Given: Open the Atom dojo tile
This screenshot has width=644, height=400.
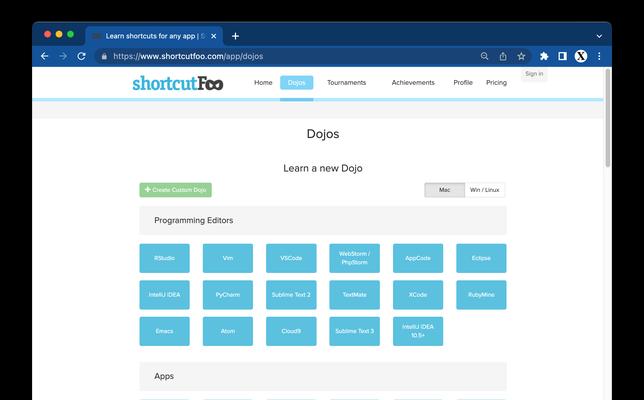Looking at the screenshot, I should point(228,331).
